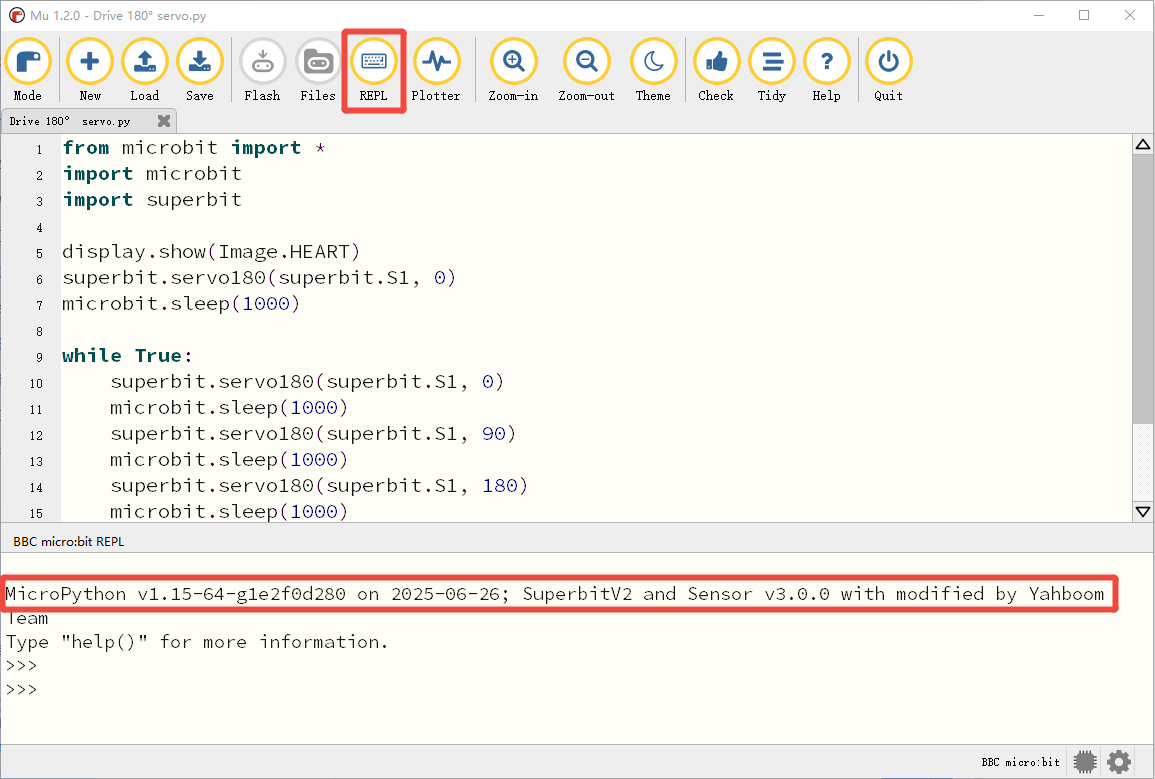Click the 'BBC micro:bit REPL' panel title
Image resolution: width=1155 pixels, height=779 pixels.
point(69,541)
